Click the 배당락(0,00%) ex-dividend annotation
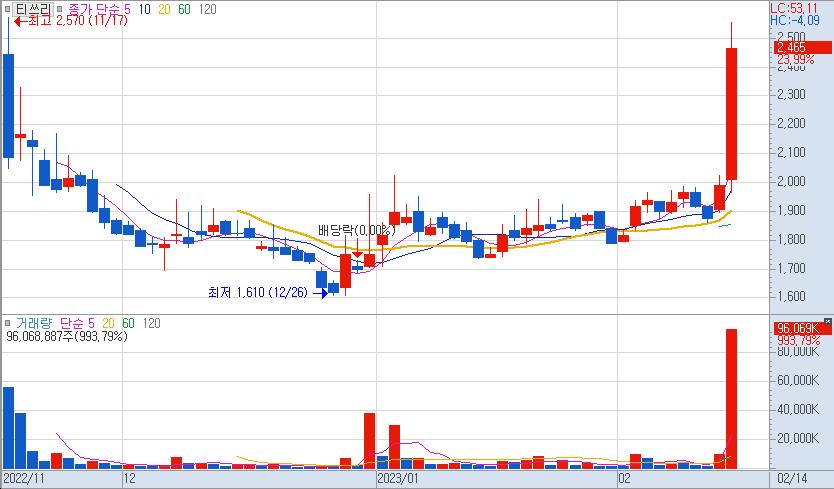Image resolution: width=834 pixels, height=489 pixels. coord(356,230)
